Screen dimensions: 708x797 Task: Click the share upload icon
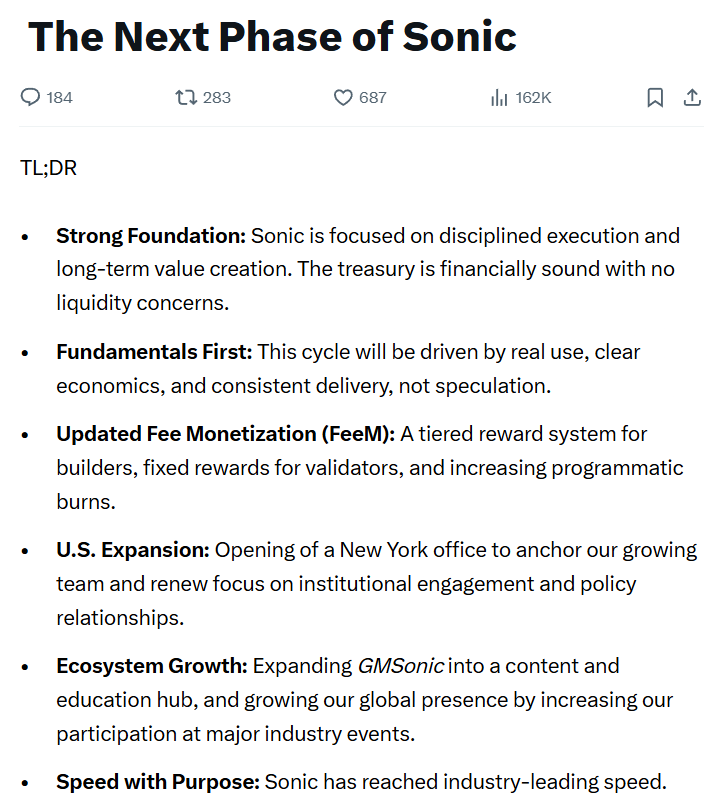[x=691, y=97]
